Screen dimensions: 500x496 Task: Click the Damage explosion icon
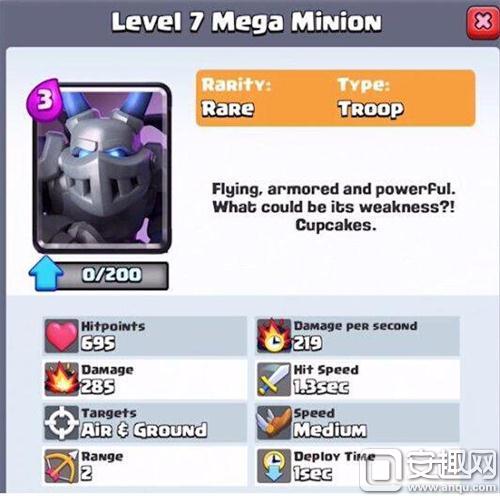pyautogui.click(x=61, y=379)
